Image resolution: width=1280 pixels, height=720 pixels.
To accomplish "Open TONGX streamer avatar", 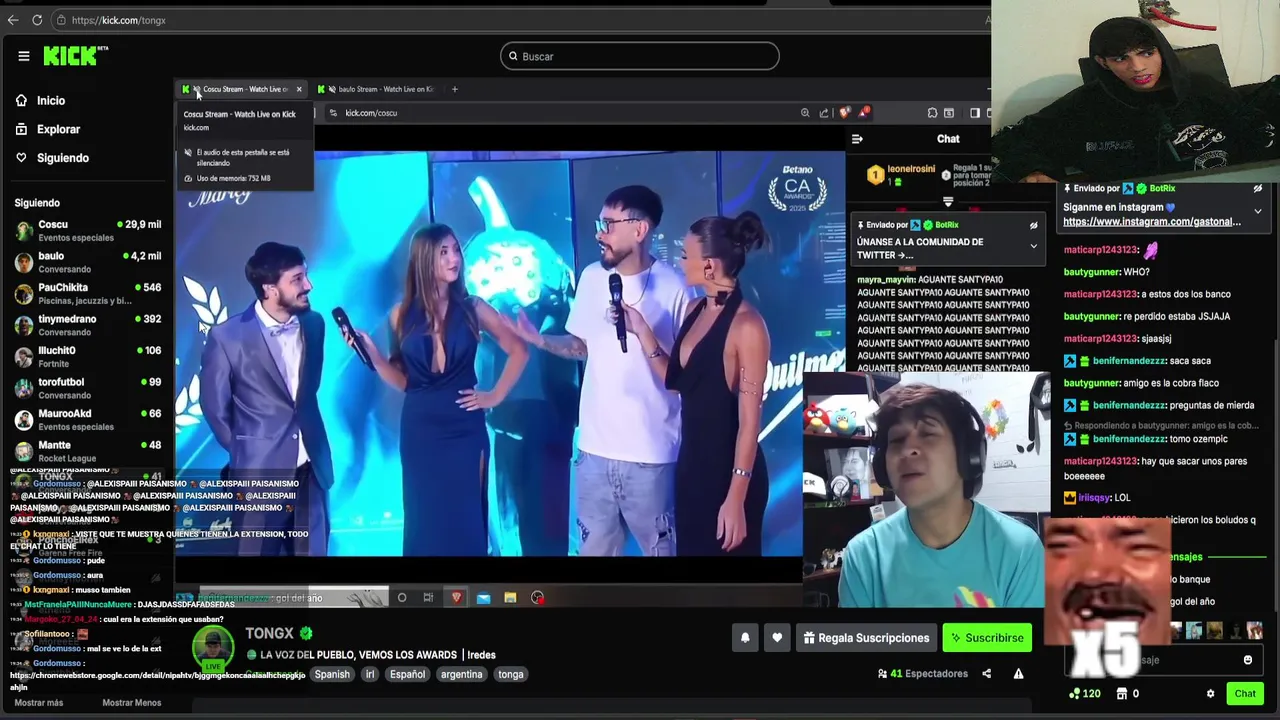I will pyautogui.click(x=213, y=648).
